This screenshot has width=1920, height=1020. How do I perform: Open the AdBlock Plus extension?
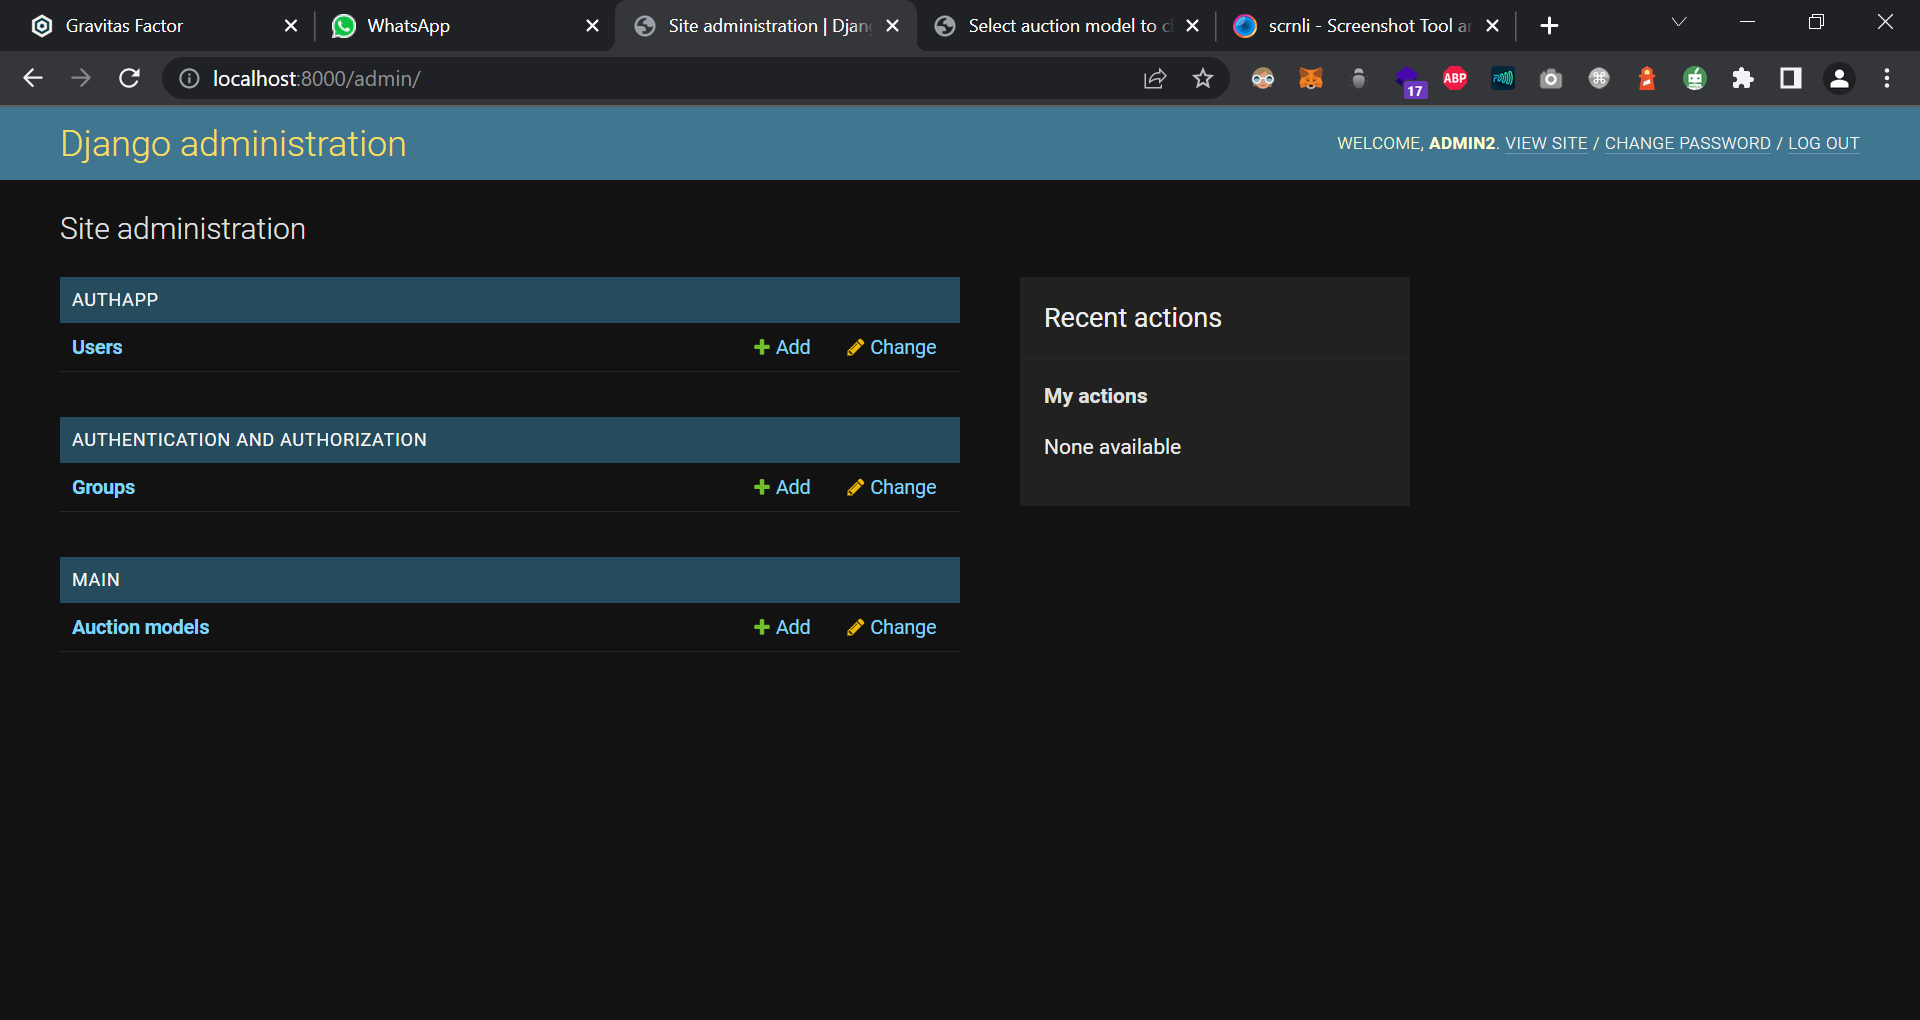(1455, 78)
